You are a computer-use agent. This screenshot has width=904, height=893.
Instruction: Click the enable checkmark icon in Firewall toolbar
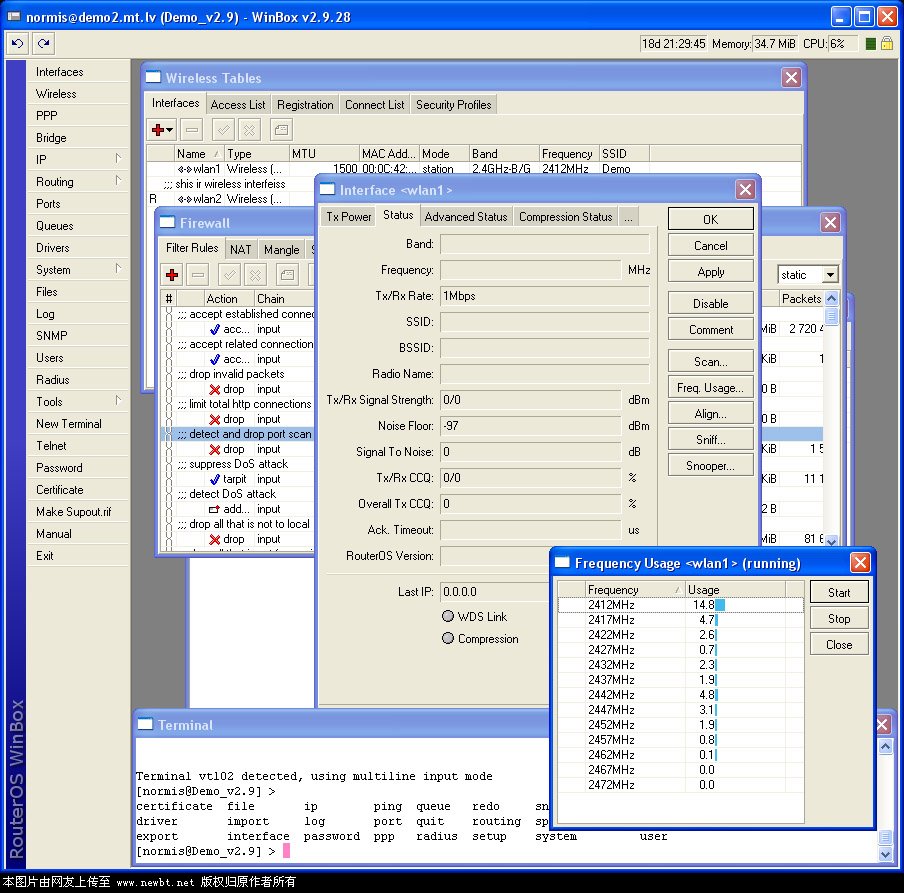[229, 274]
